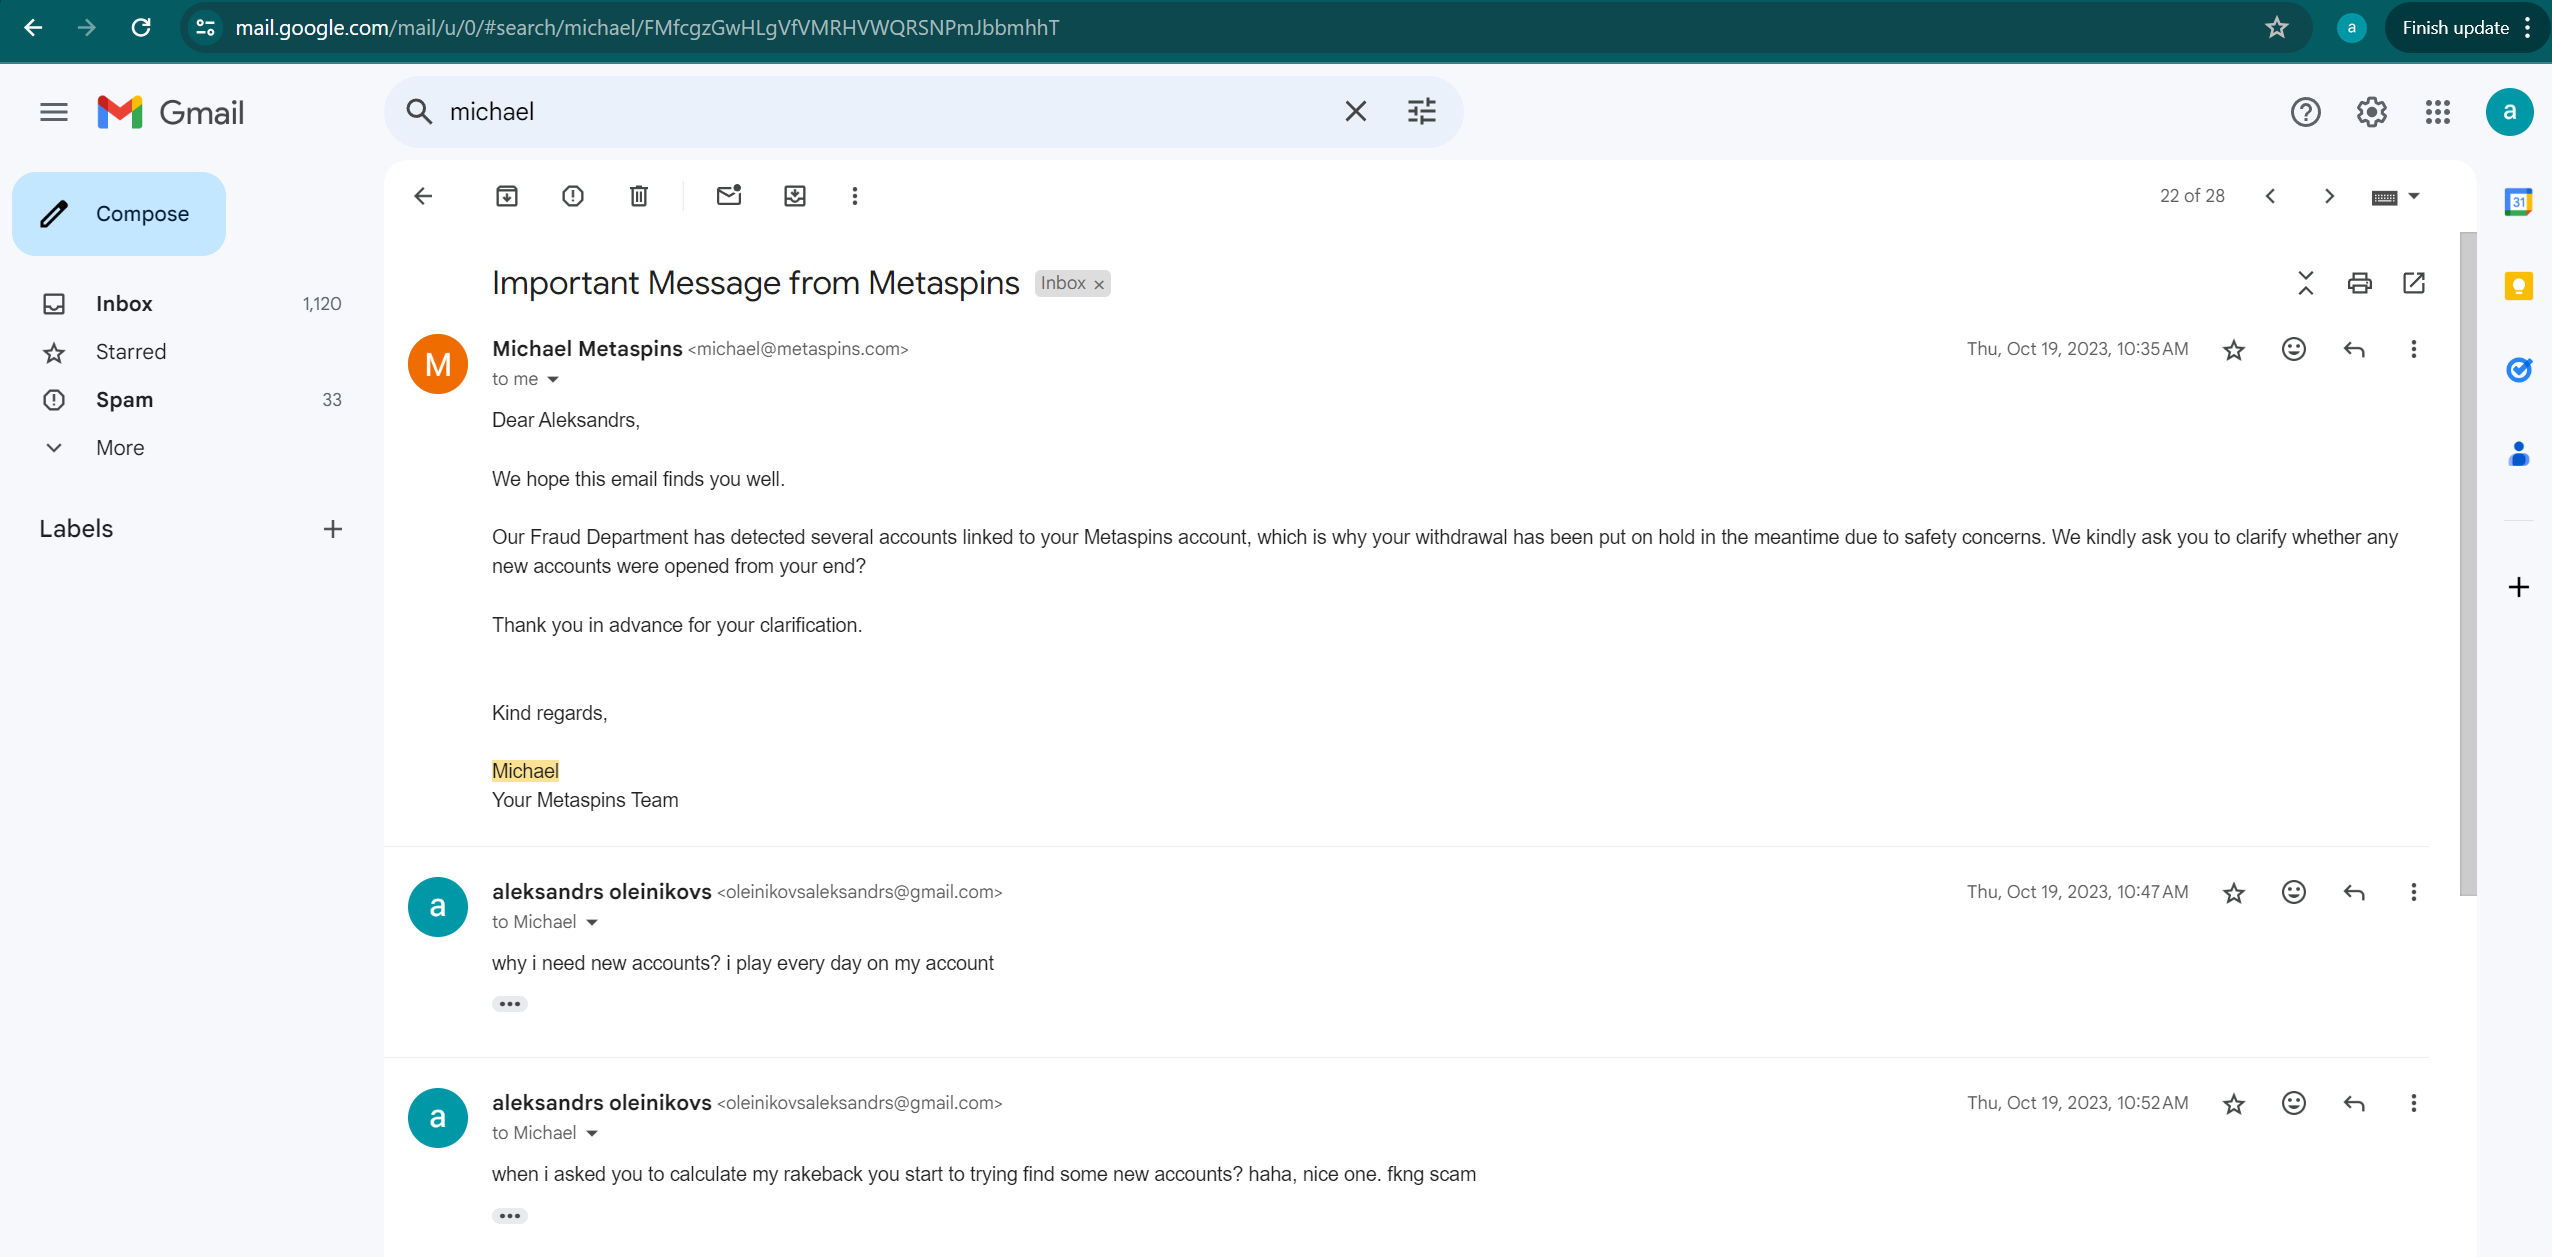Click the conversation vertical scrollbar
The height and width of the screenshot is (1257, 2552).
coord(2468,565)
